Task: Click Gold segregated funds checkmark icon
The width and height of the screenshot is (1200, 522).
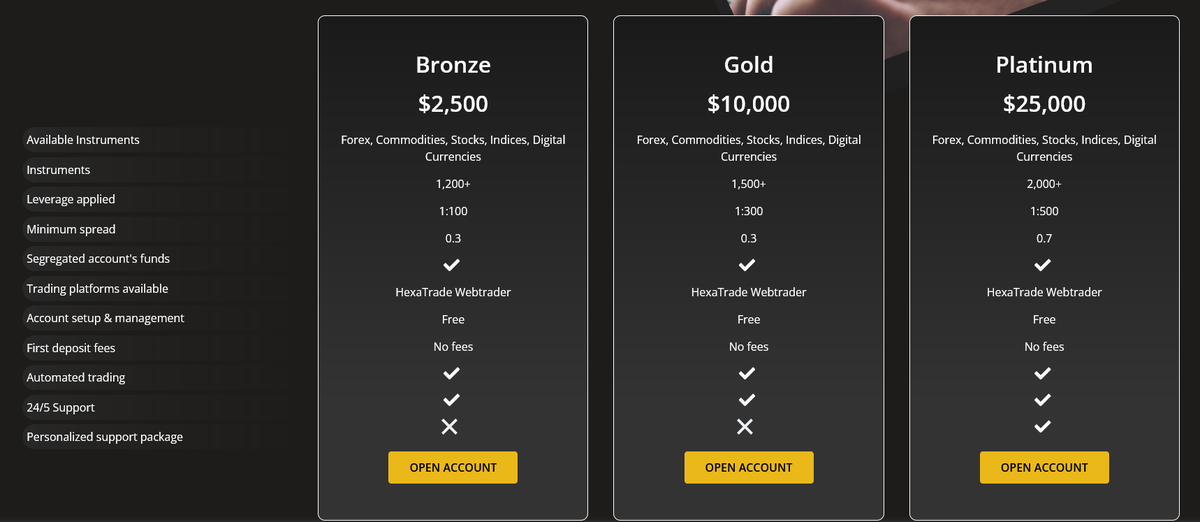Action: tap(747, 265)
